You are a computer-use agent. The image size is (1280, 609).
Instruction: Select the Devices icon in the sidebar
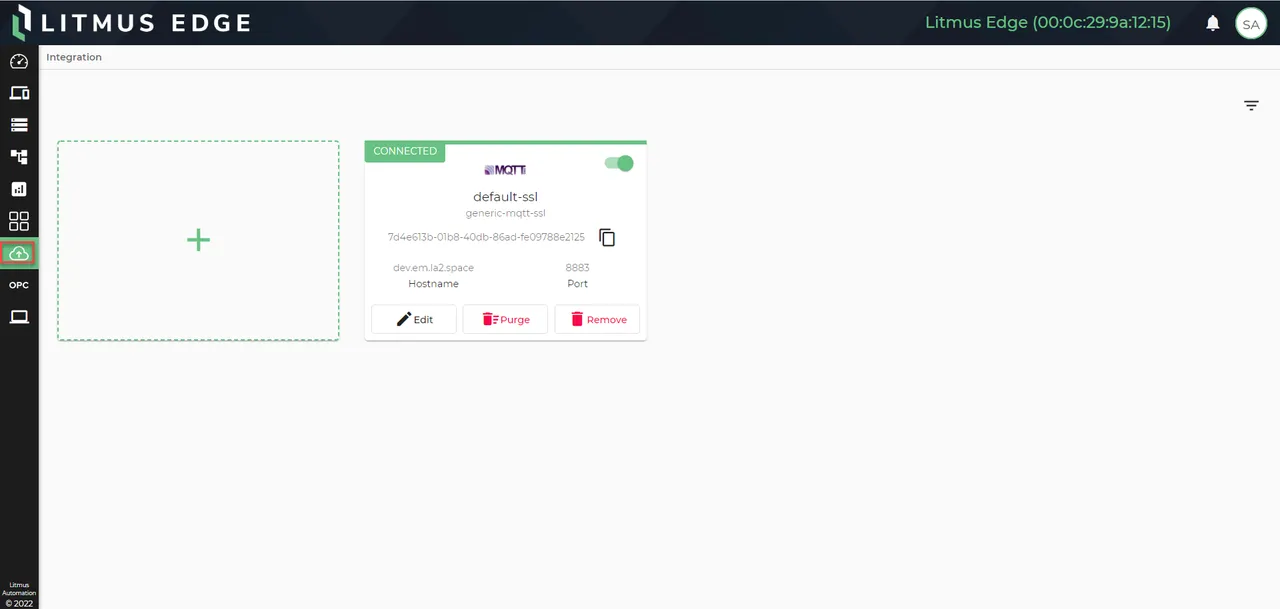19,92
